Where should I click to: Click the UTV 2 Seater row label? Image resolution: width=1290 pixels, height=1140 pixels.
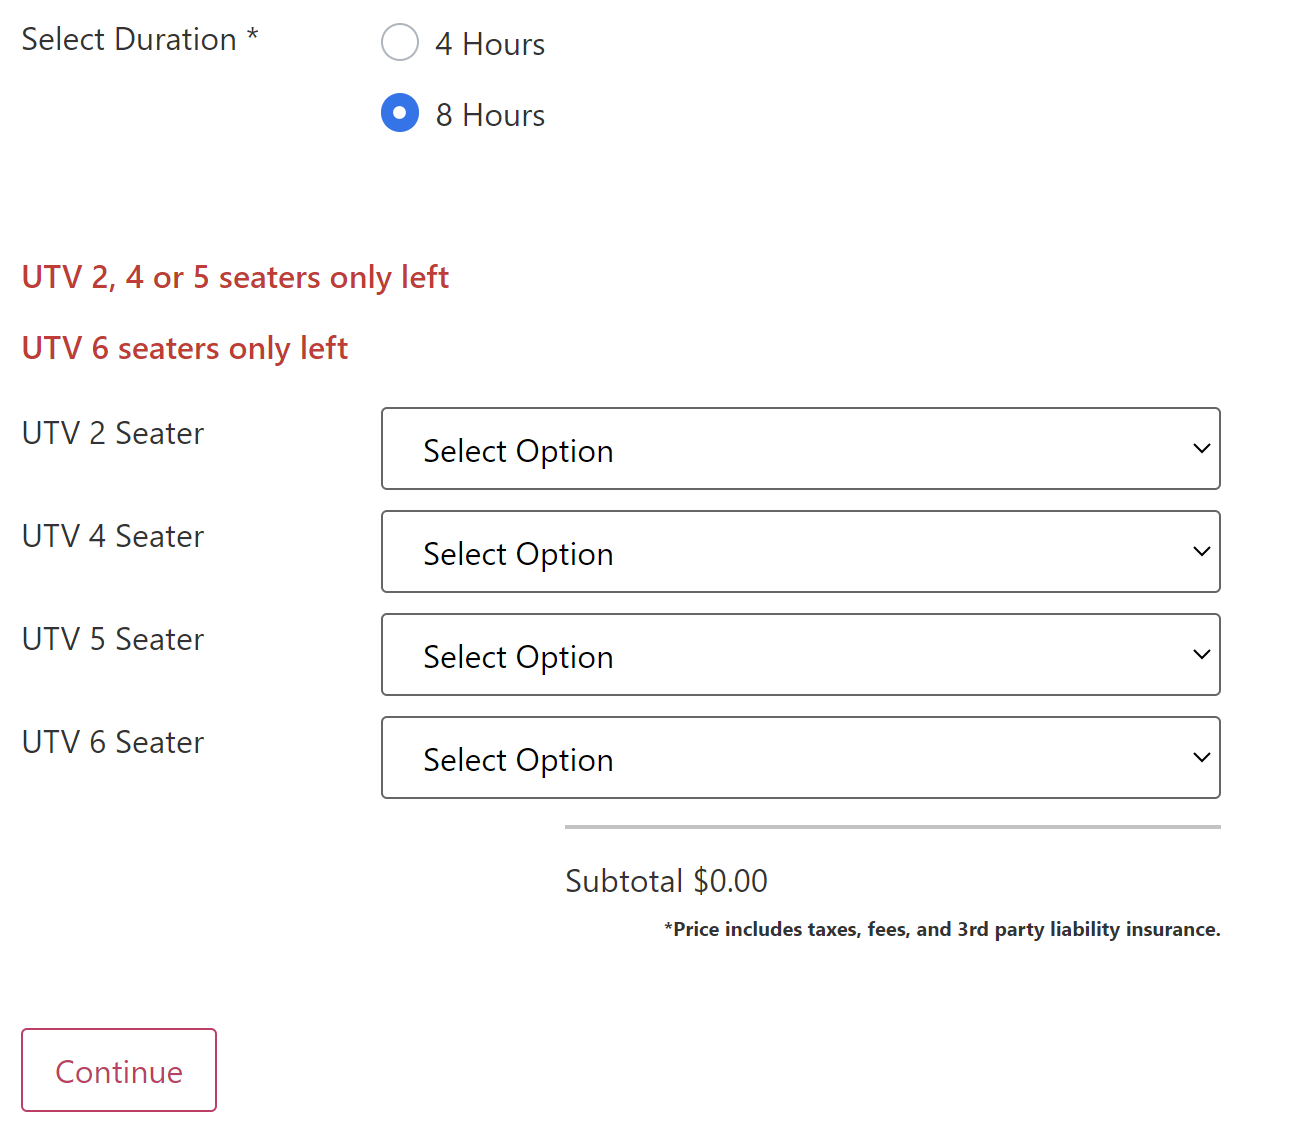(112, 433)
